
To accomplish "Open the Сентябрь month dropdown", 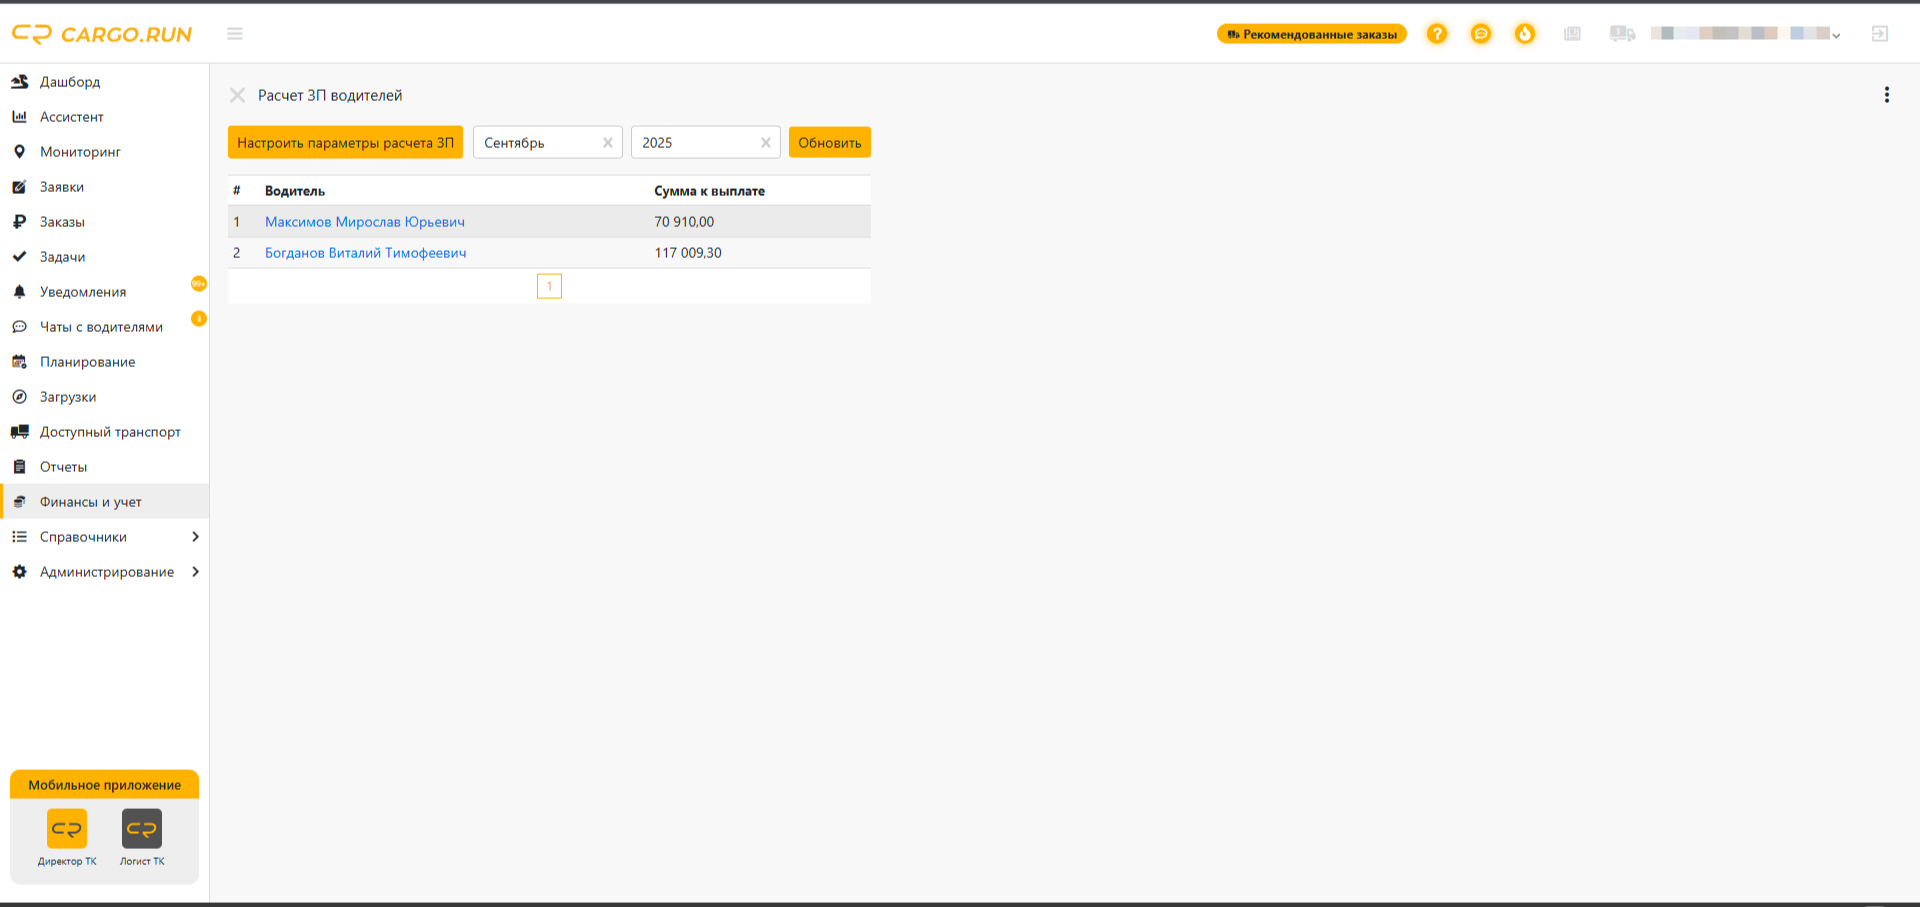I will (x=548, y=143).
